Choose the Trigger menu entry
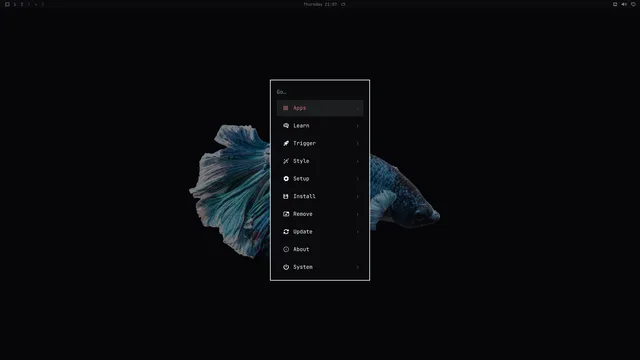640x360 pixels. 320,143
